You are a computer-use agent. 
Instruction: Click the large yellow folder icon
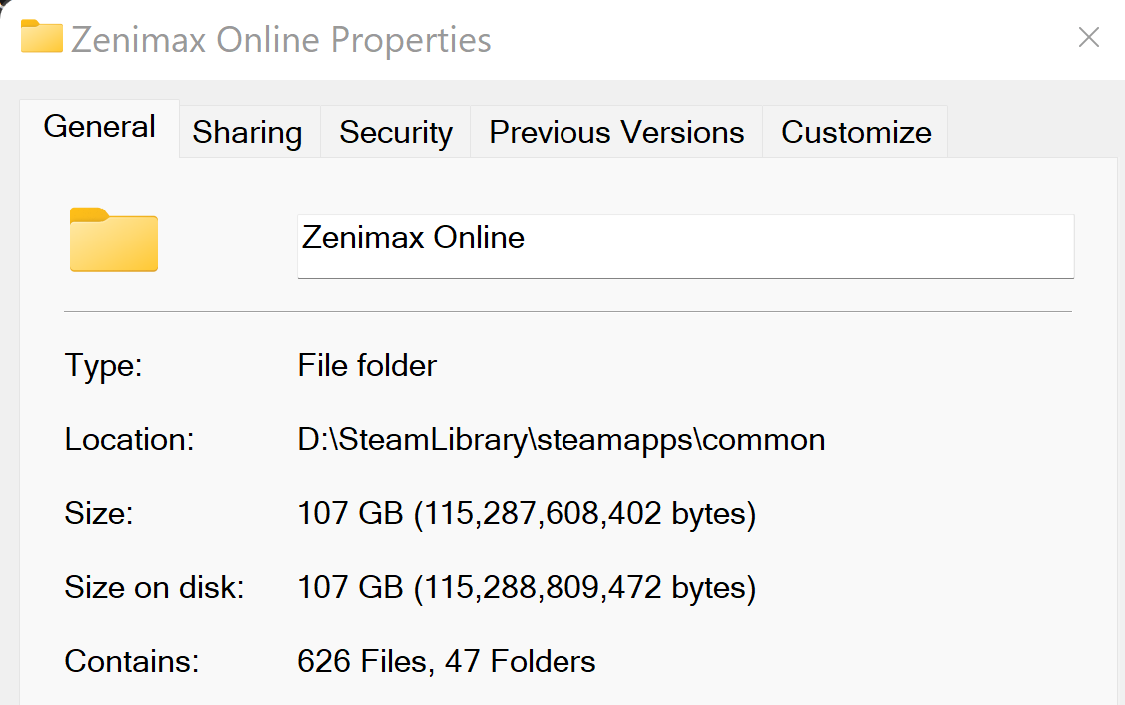click(x=113, y=240)
